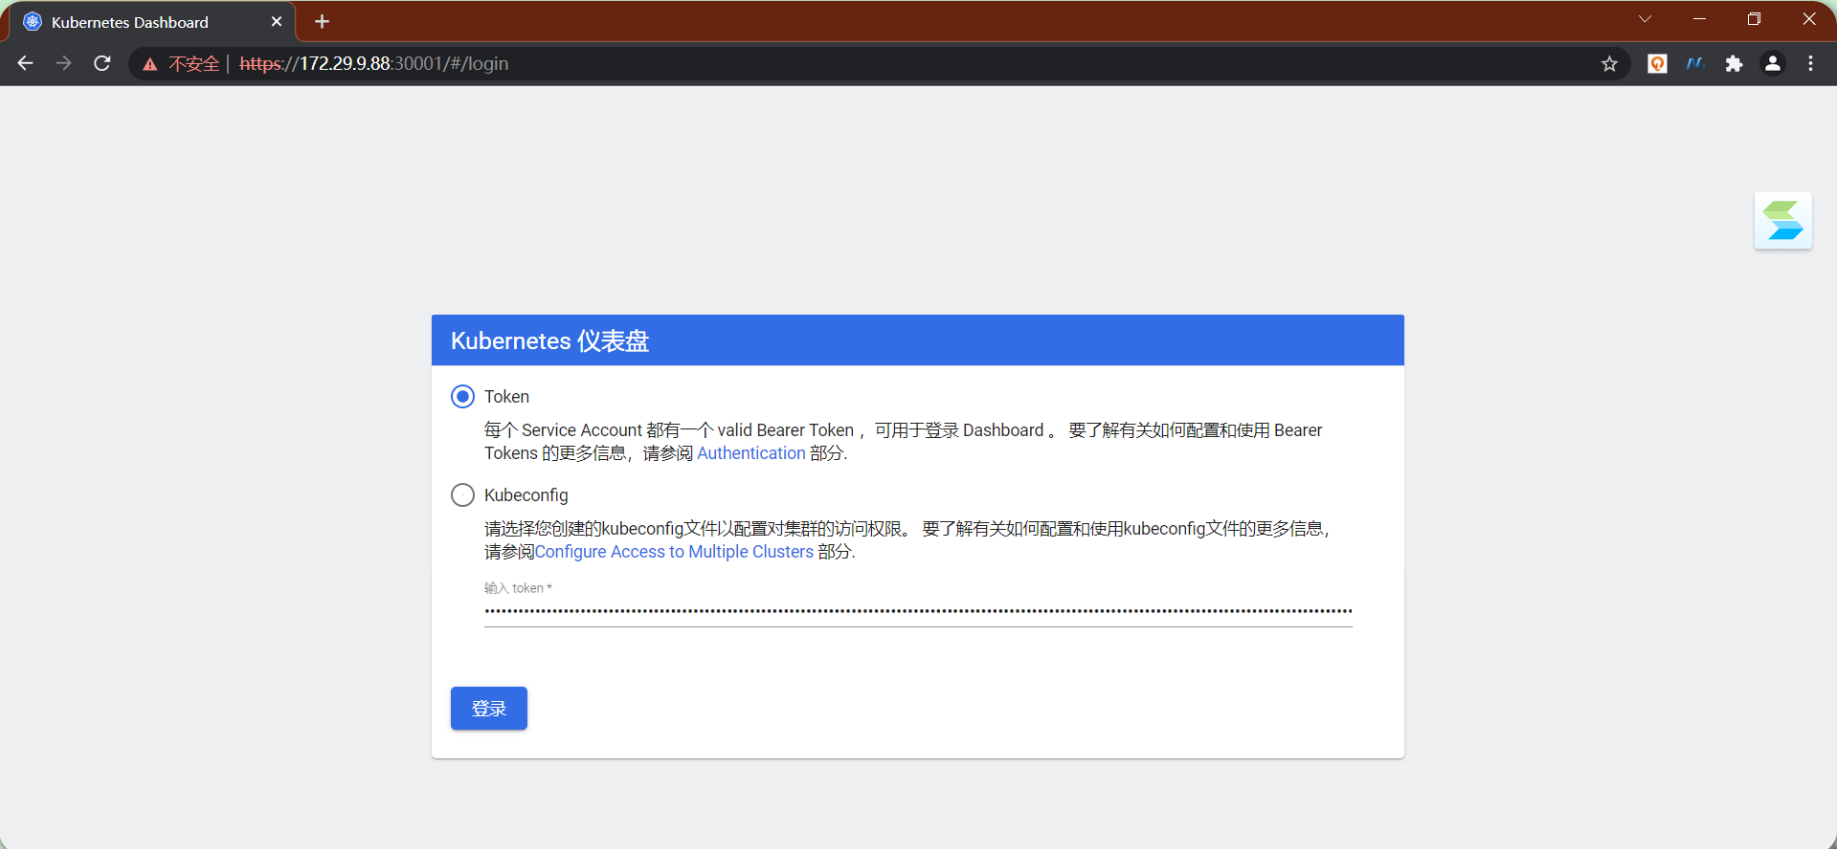1837x849 pixels.
Task: Open the Authentication link
Action: point(751,453)
